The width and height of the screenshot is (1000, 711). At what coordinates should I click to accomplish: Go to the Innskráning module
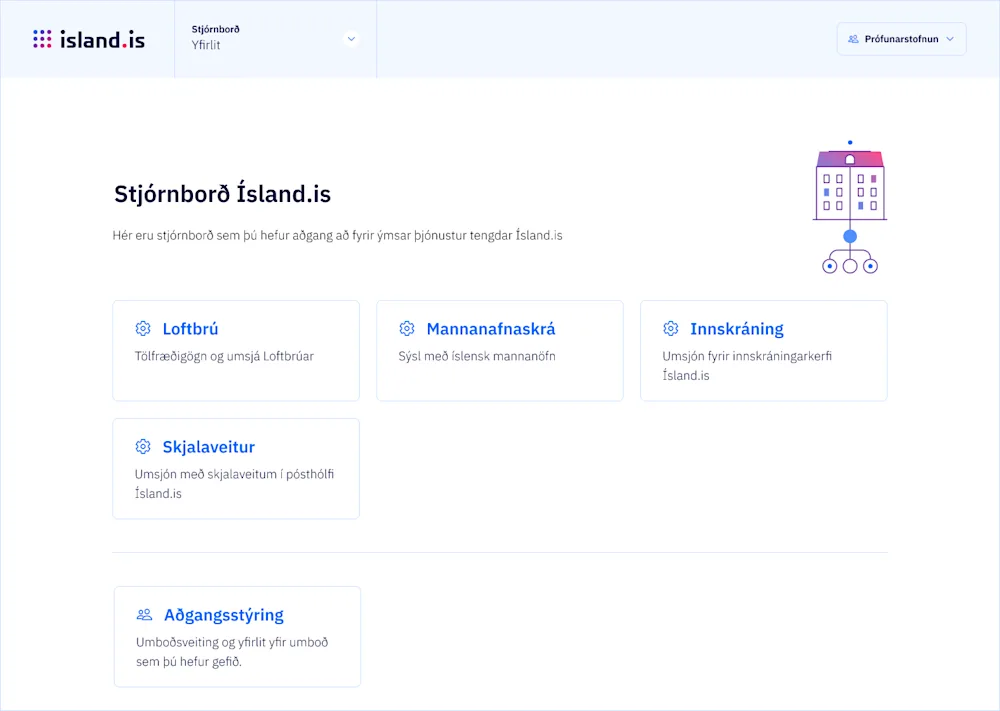737,329
